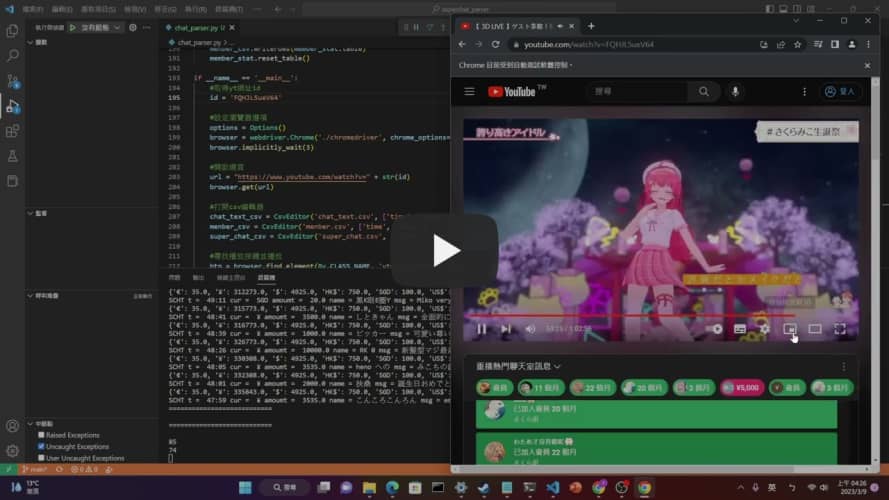The height and width of the screenshot is (500, 889).
Task: Open the Extensions view in VS Code
Action: pyautogui.click(x=12, y=131)
